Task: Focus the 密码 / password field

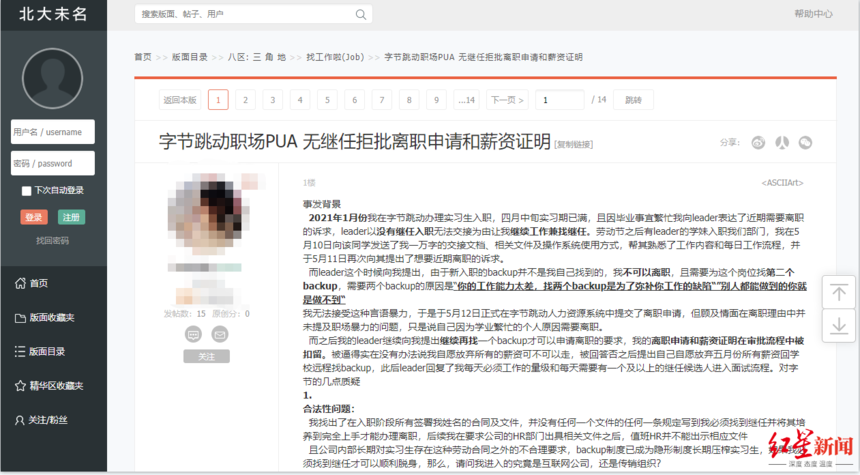Action: (53, 163)
